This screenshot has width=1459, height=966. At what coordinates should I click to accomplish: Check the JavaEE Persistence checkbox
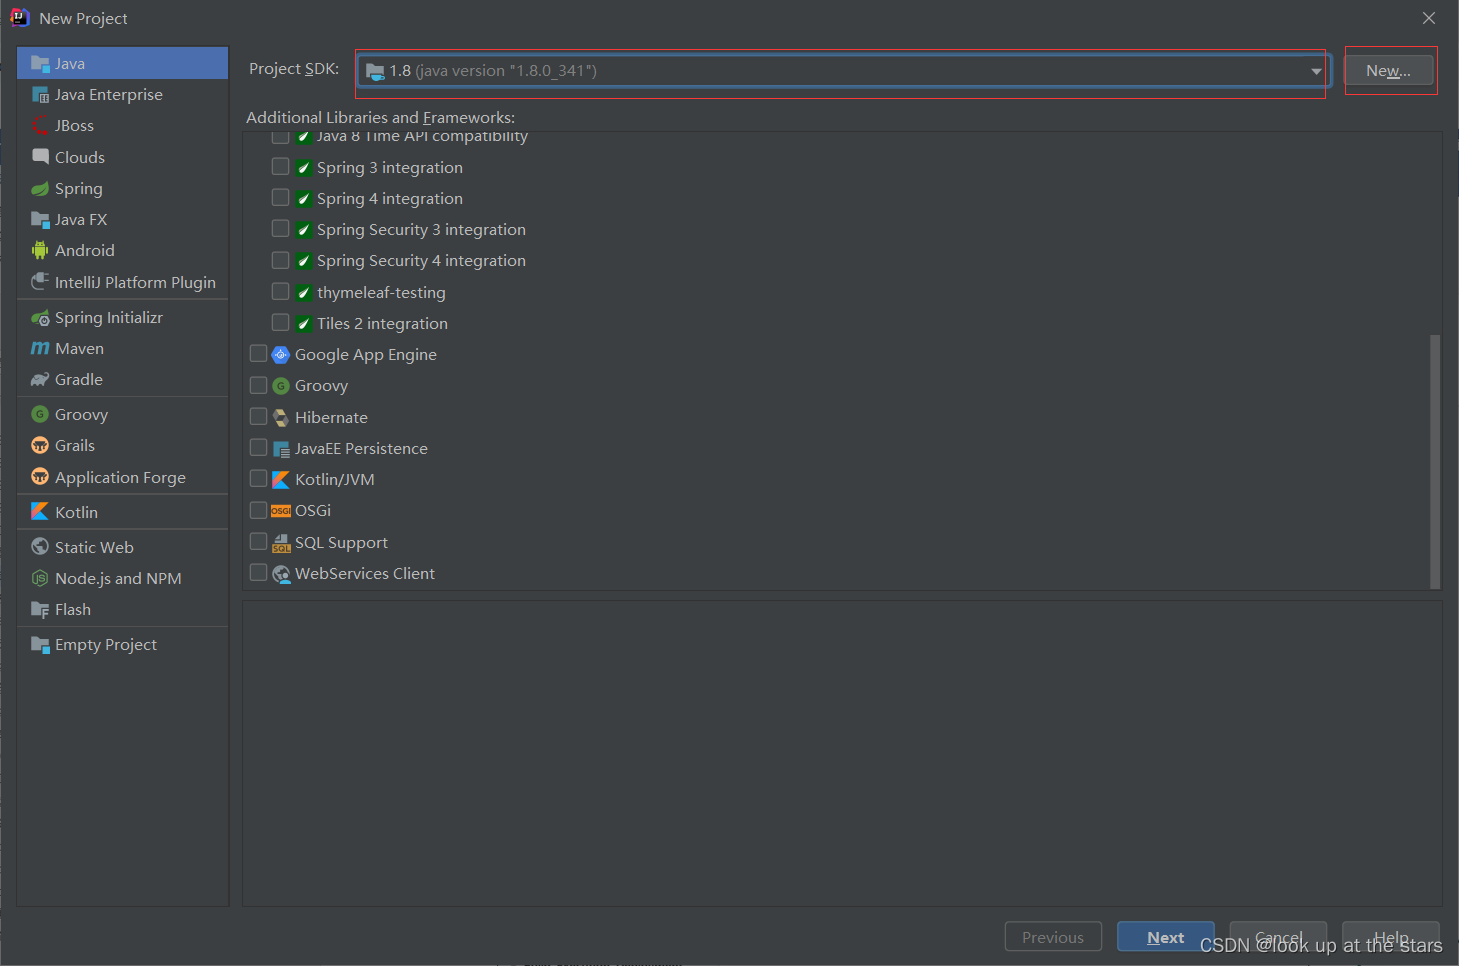click(x=259, y=448)
